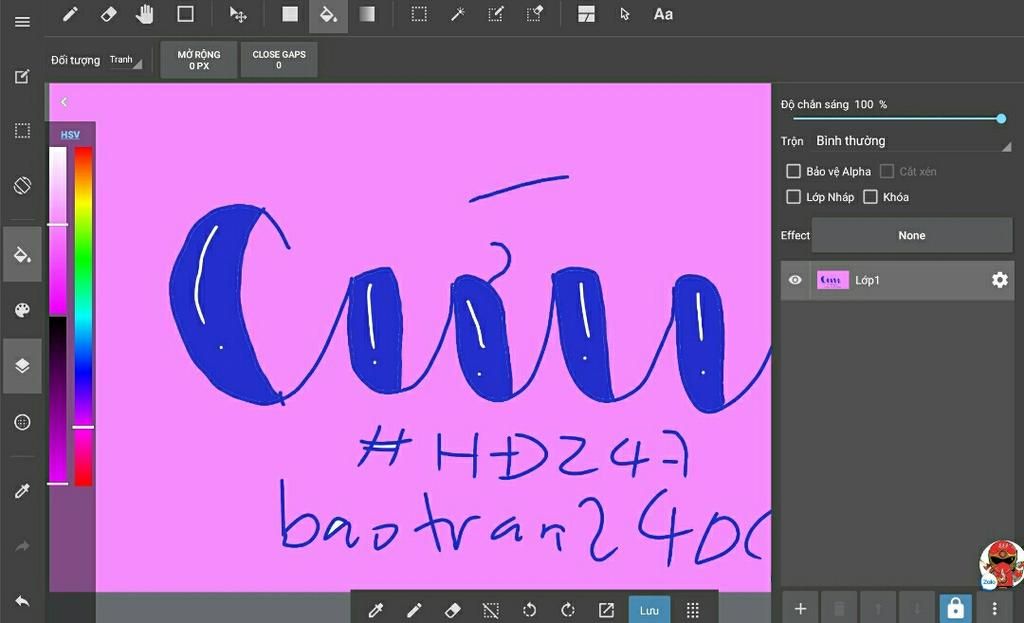The height and width of the screenshot is (623, 1024).
Task: Open selection options in left sidebar
Action: [22, 131]
